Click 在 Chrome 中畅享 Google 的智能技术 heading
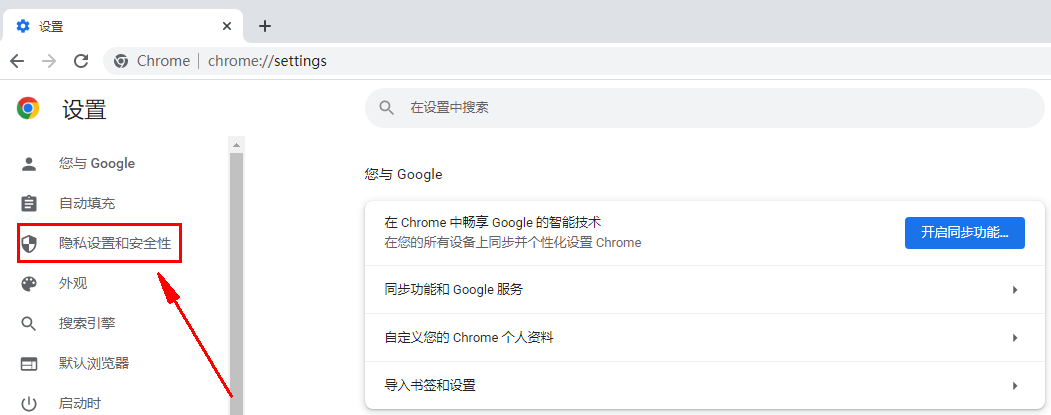The height and width of the screenshot is (415, 1051). point(493,223)
